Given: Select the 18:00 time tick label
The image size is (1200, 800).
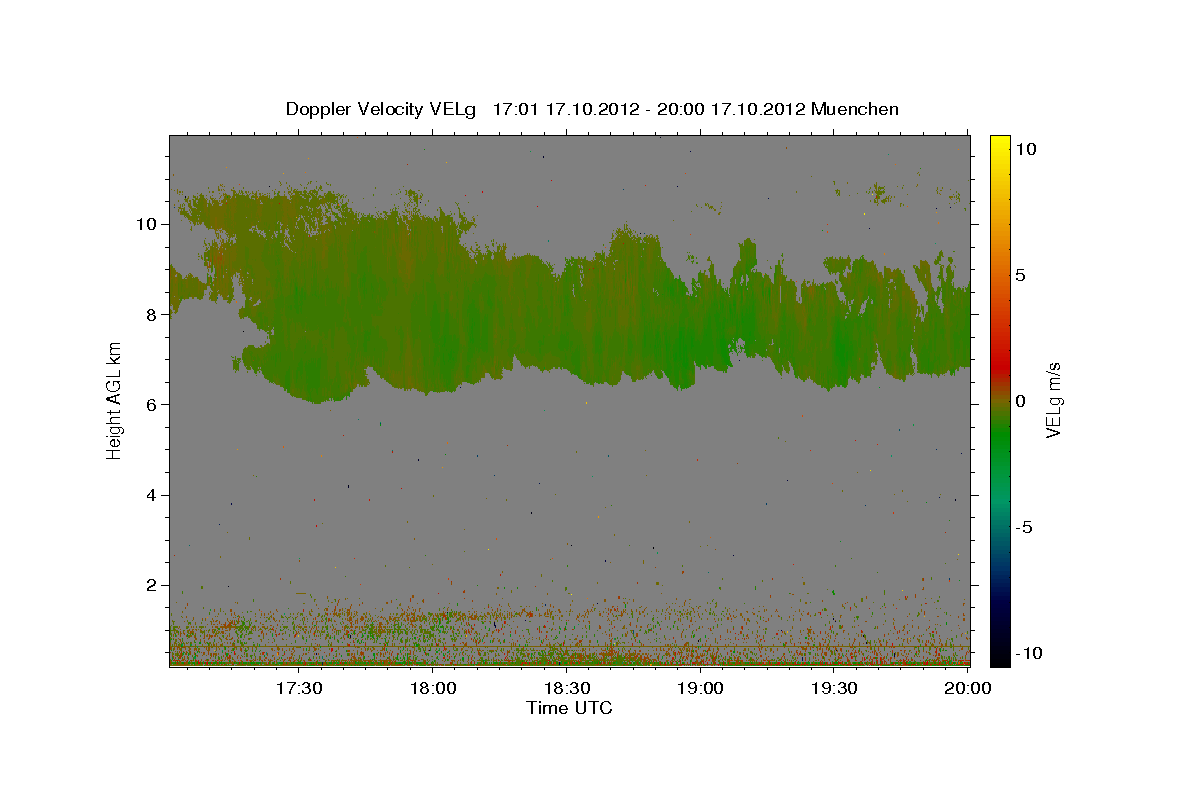Looking at the screenshot, I should coord(432,688).
